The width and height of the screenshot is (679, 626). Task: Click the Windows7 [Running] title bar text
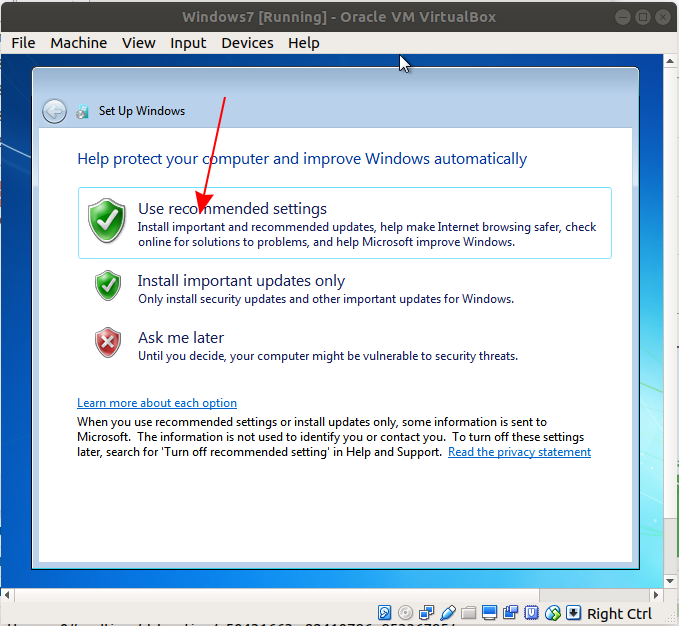pos(339,17)
